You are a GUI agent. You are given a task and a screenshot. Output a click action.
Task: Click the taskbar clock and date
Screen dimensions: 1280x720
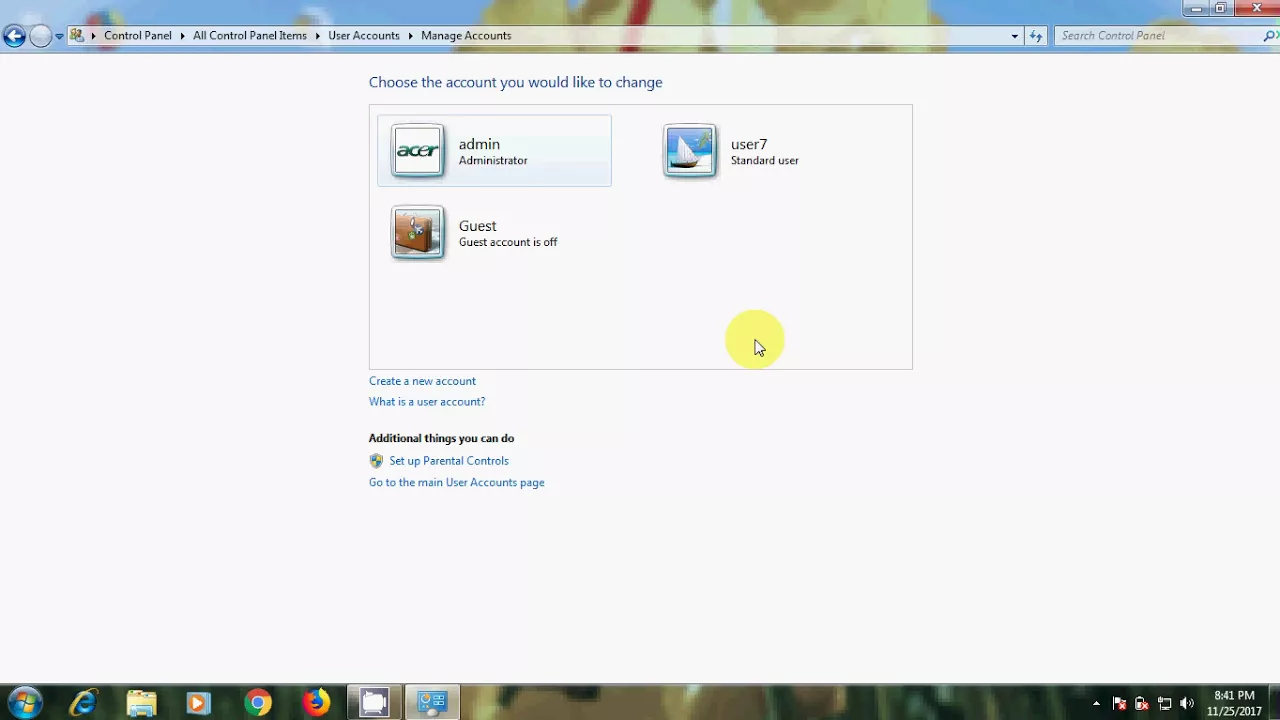point(1234,703)
